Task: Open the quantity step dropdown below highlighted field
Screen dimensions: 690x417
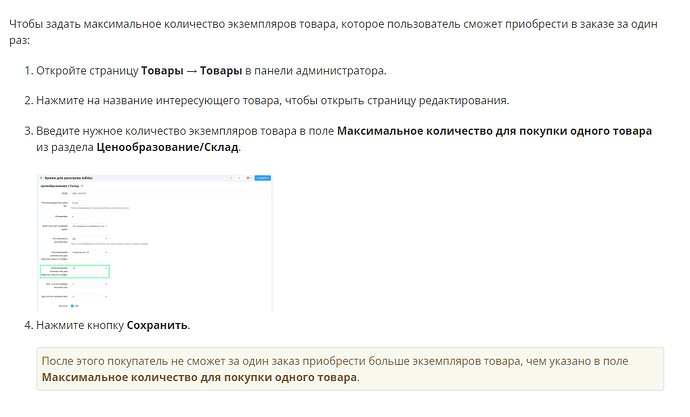Action: pyautogui.click(x=89, y=284)
